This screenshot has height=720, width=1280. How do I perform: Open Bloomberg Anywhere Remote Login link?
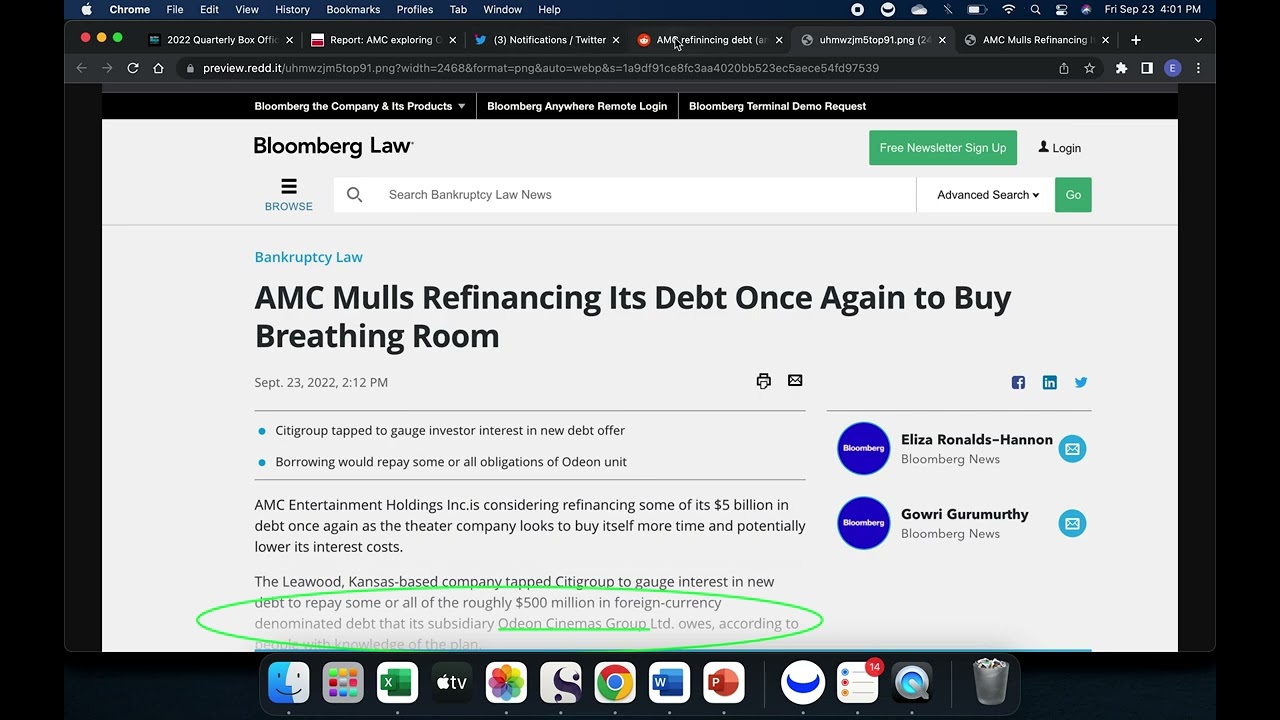(x=577, y=106)
